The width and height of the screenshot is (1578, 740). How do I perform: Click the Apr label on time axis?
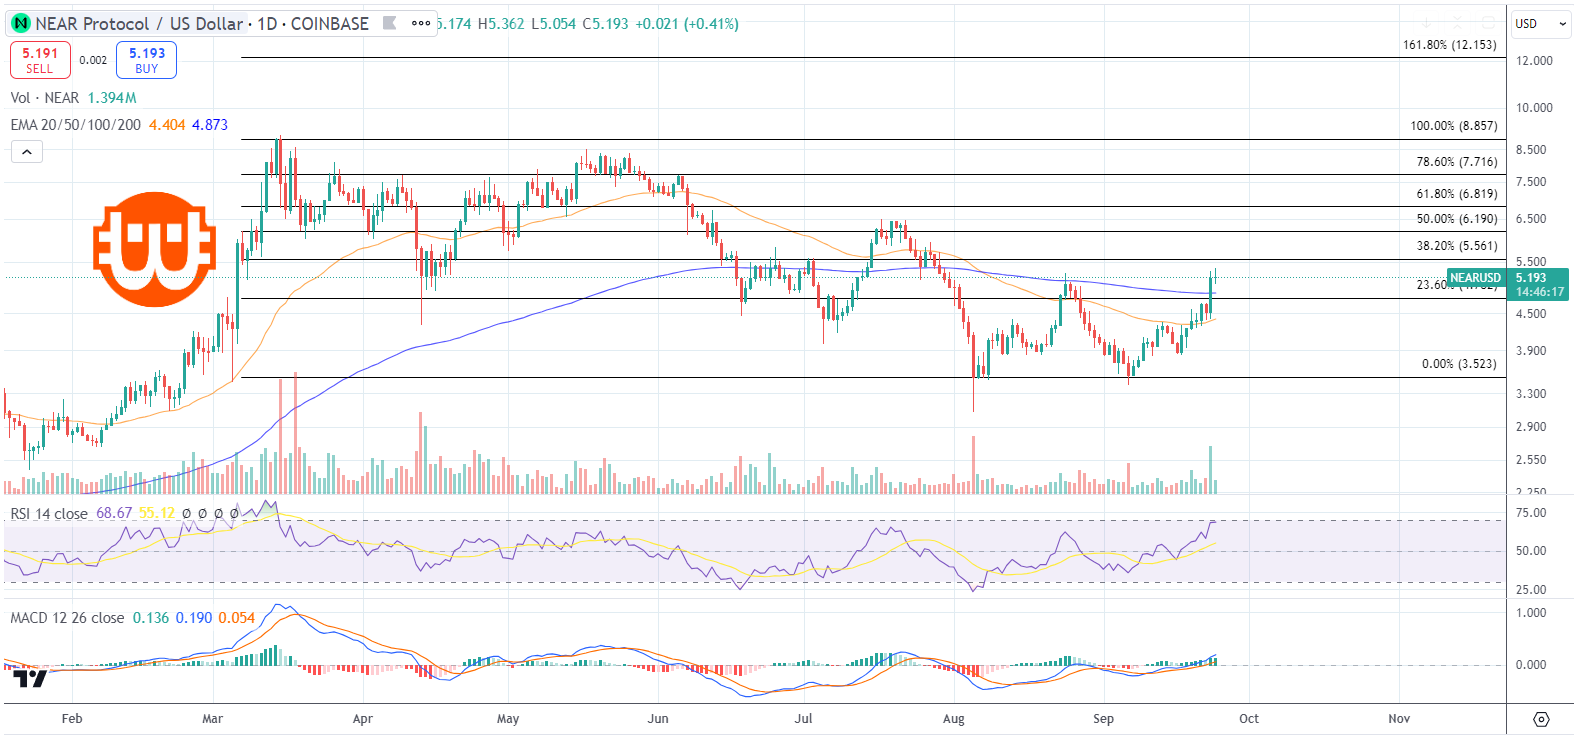pyautogui.click(x=363, y=719)
